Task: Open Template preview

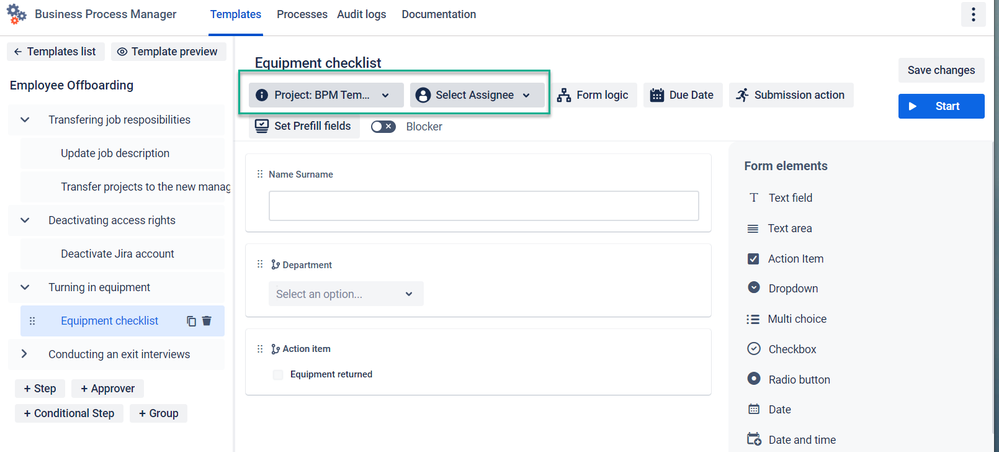Action: pyautogui.click(x=168, y=52)
